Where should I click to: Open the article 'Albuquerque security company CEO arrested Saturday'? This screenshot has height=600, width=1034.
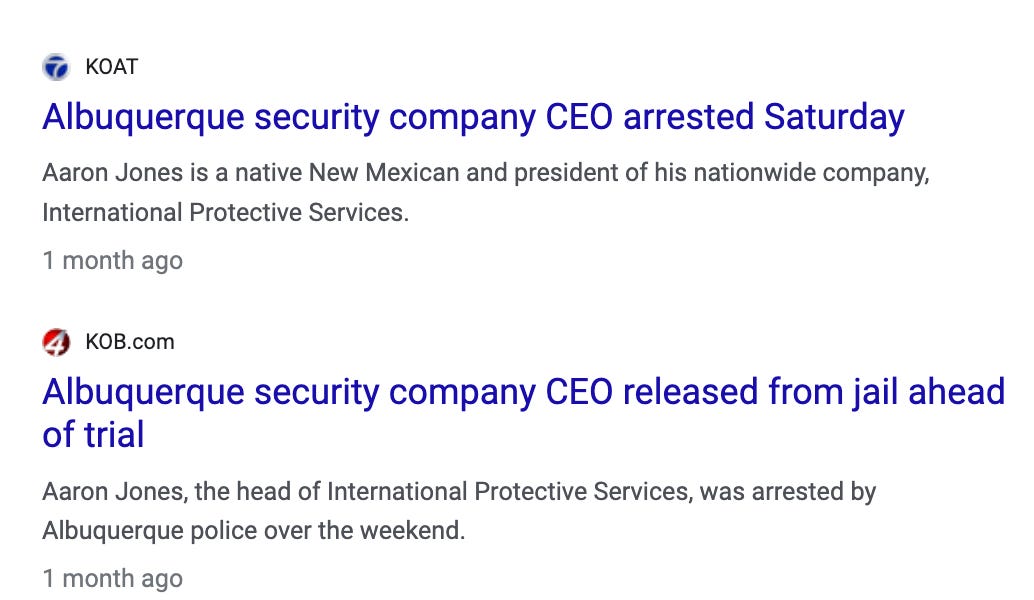470,117
